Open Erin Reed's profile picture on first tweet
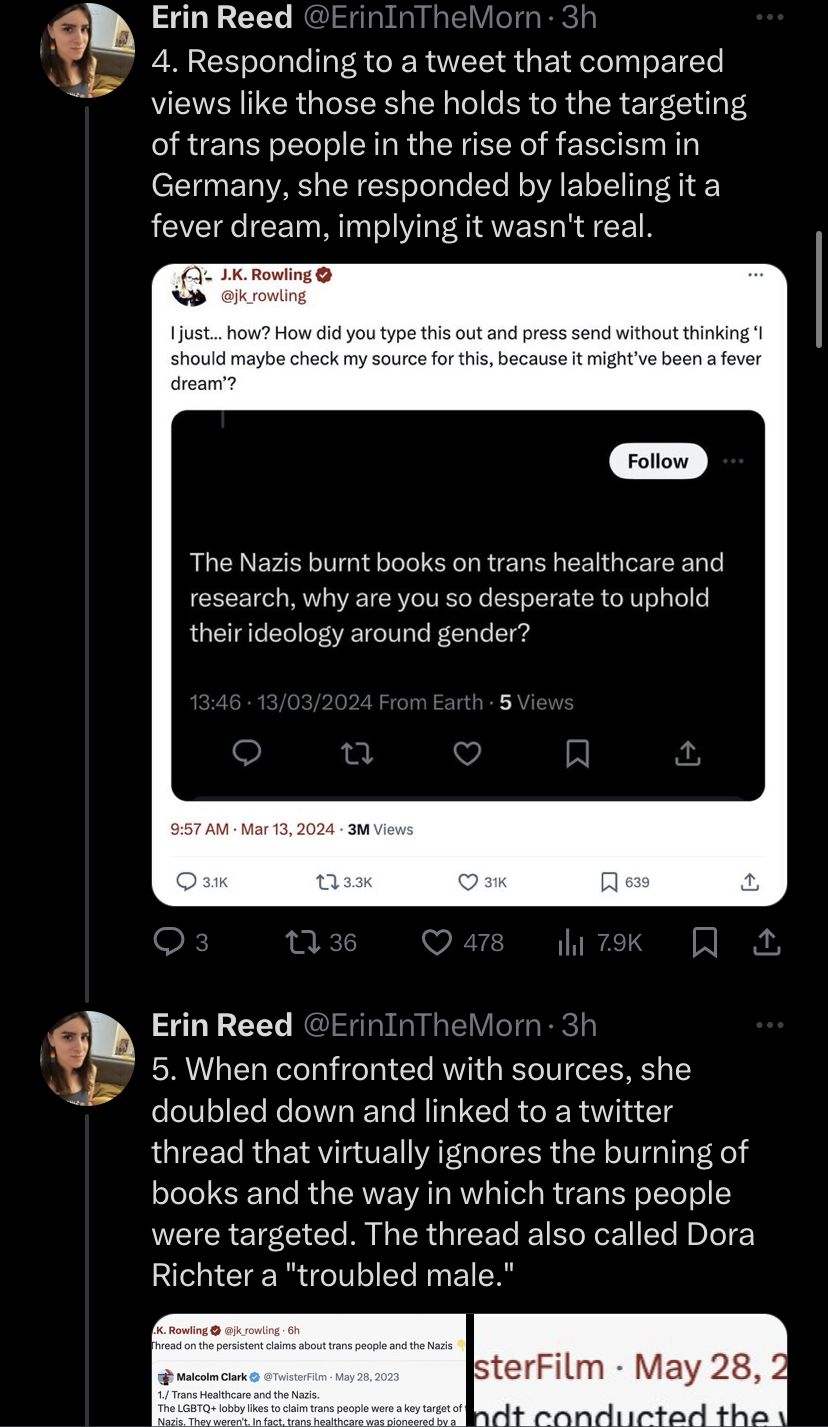The width and height of the screenshot is (828, 1427). [x=87, y=50]
